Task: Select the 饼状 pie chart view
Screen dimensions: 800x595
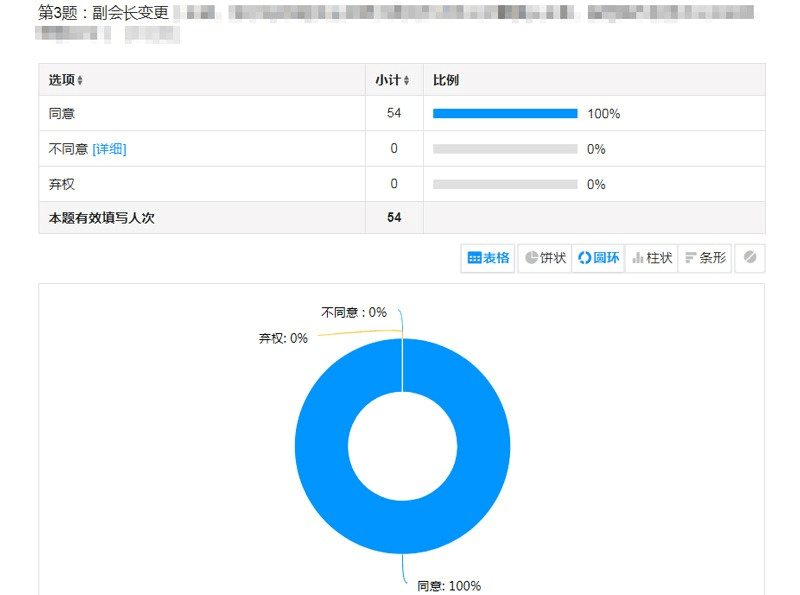Action: (545, 258)
